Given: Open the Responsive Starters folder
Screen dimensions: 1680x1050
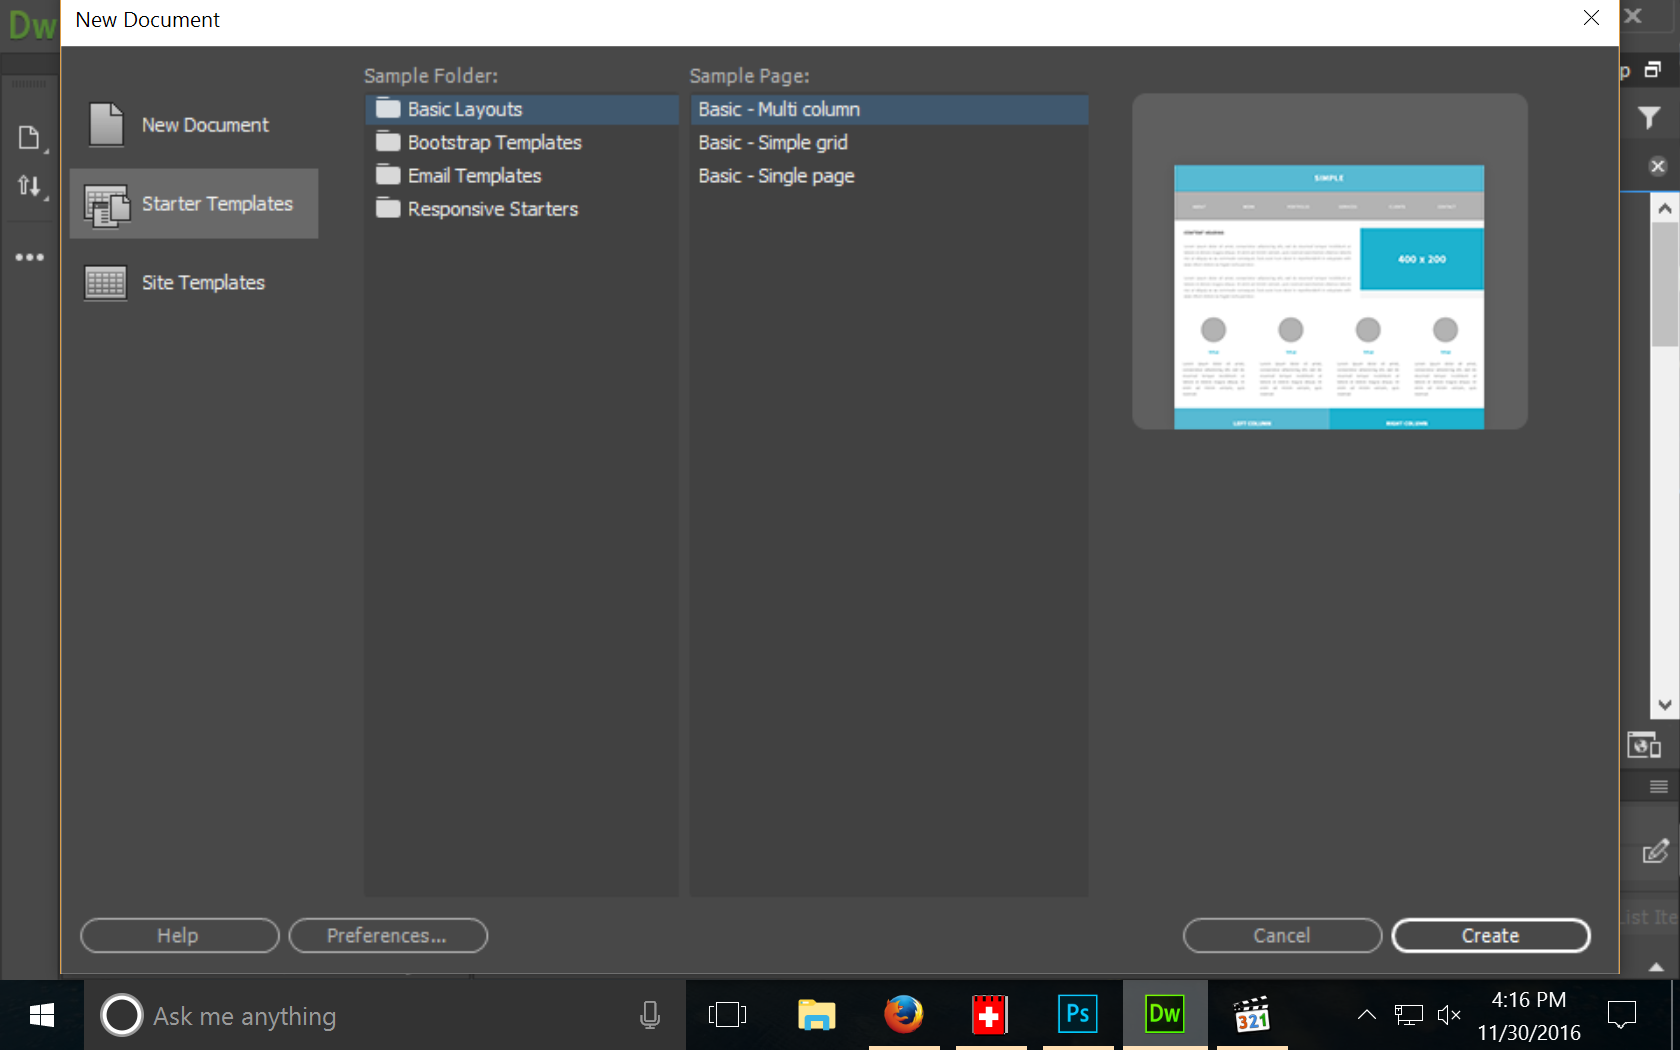Looking at the screenshot, I should [492, 209].
